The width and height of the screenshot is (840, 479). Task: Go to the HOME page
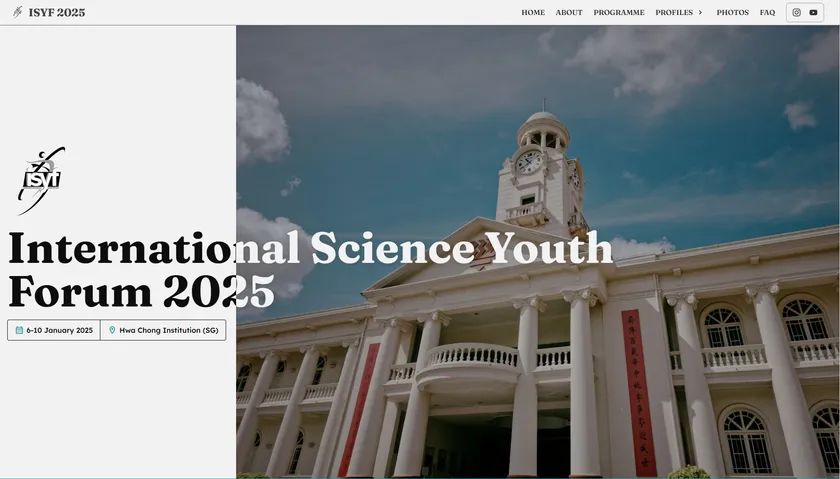pyautogui.click(x=533, y=13)
